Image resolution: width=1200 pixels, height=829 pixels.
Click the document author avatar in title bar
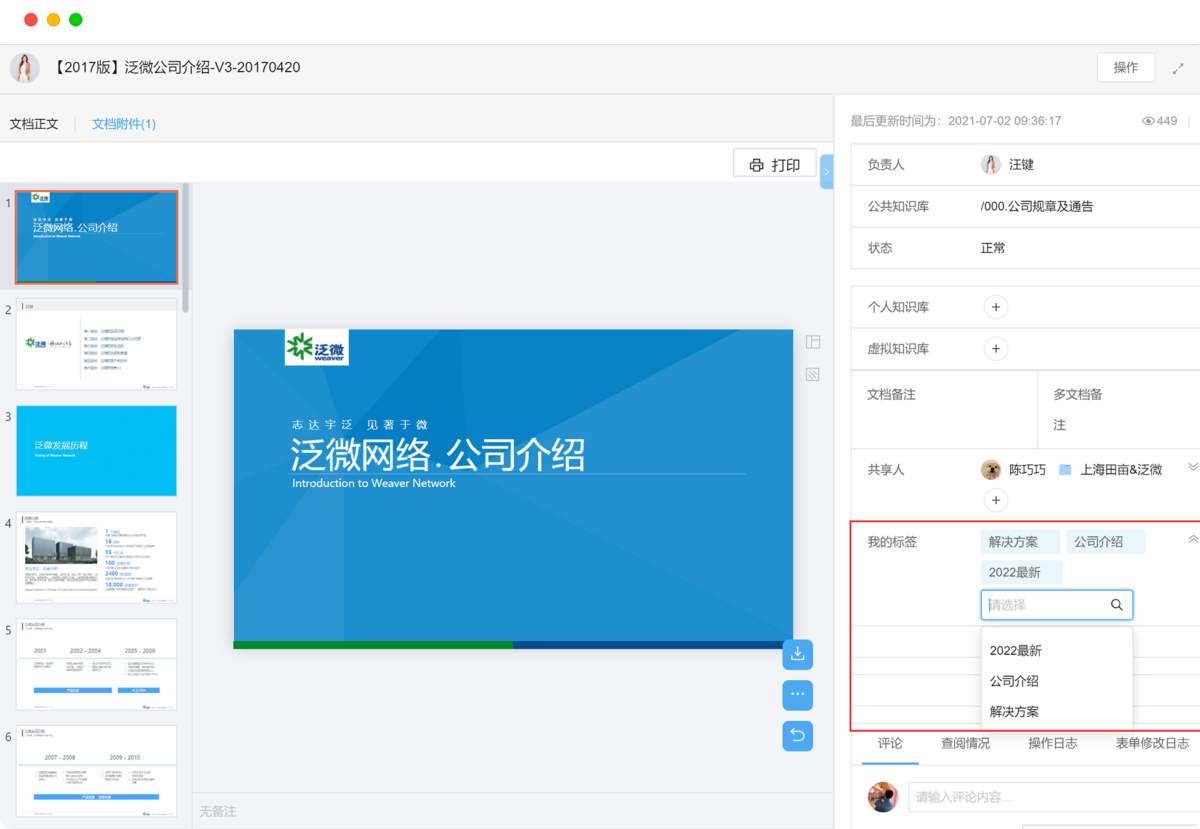tap(25, 68)
